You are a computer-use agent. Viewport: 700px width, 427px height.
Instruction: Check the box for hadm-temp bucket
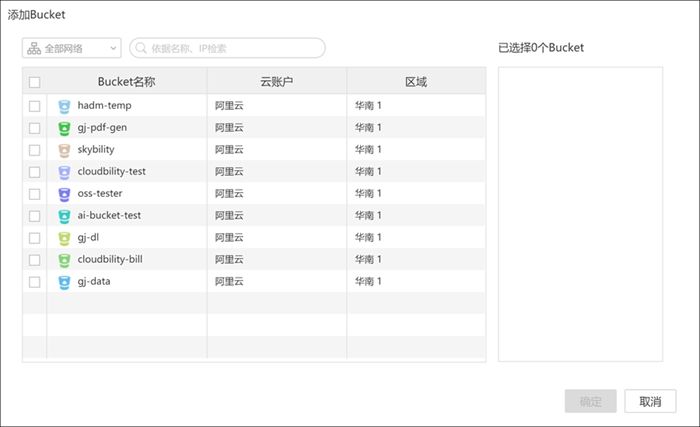tap(35, 106)
